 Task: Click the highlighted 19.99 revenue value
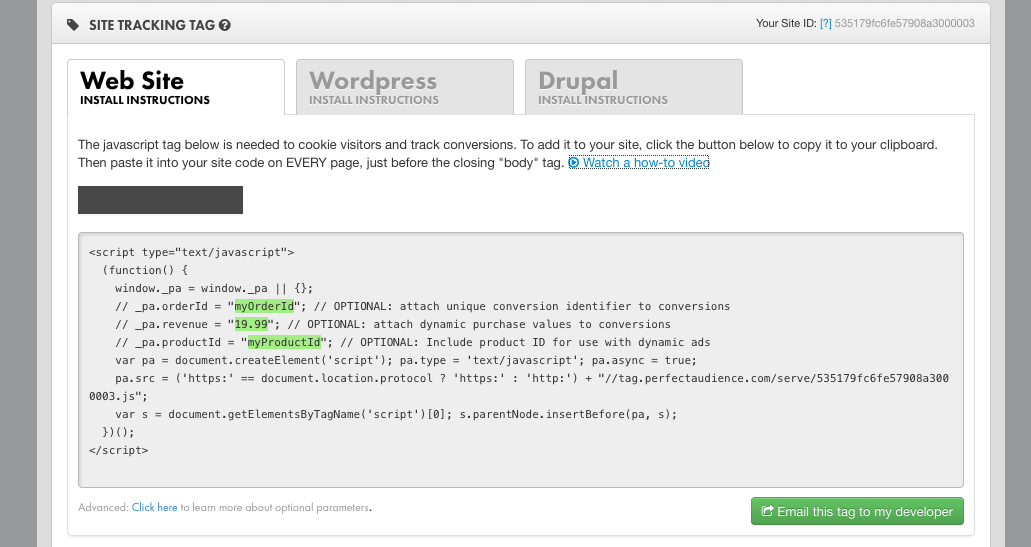pos(251,324)
